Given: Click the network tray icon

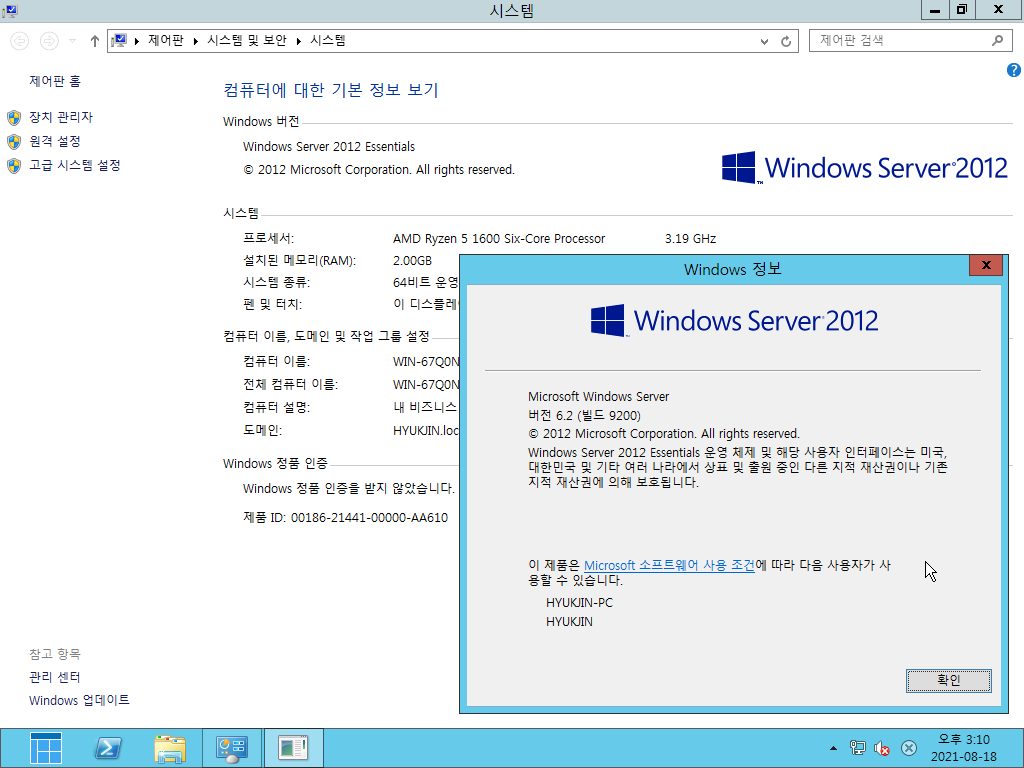Looking at the screenshot, I should (857, 748).
